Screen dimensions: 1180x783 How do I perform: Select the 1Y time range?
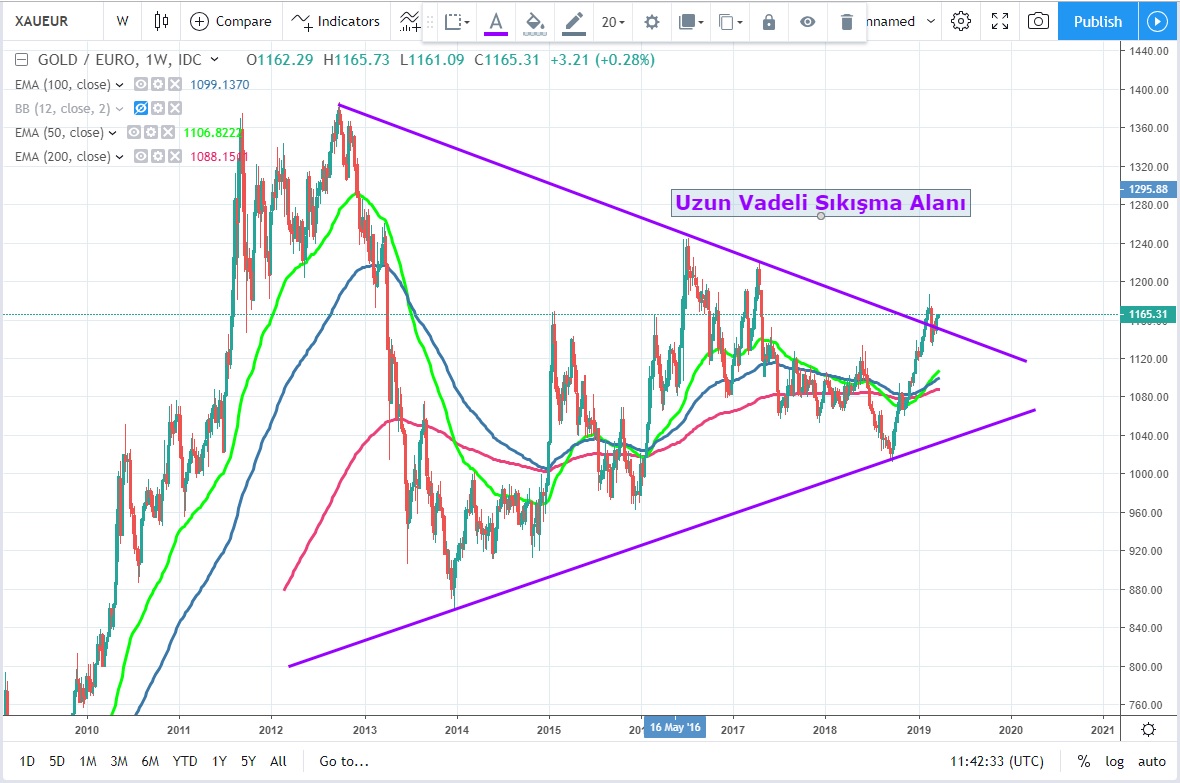point(219,761)
